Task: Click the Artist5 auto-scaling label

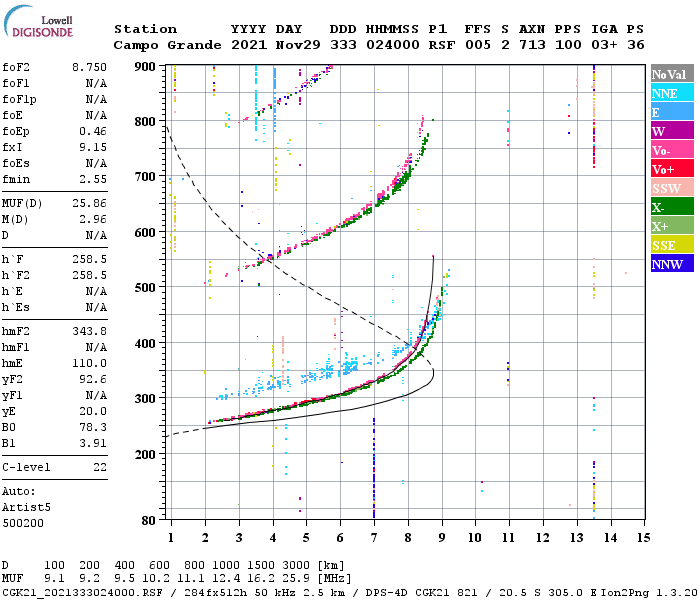Action: tap(26, 508)
